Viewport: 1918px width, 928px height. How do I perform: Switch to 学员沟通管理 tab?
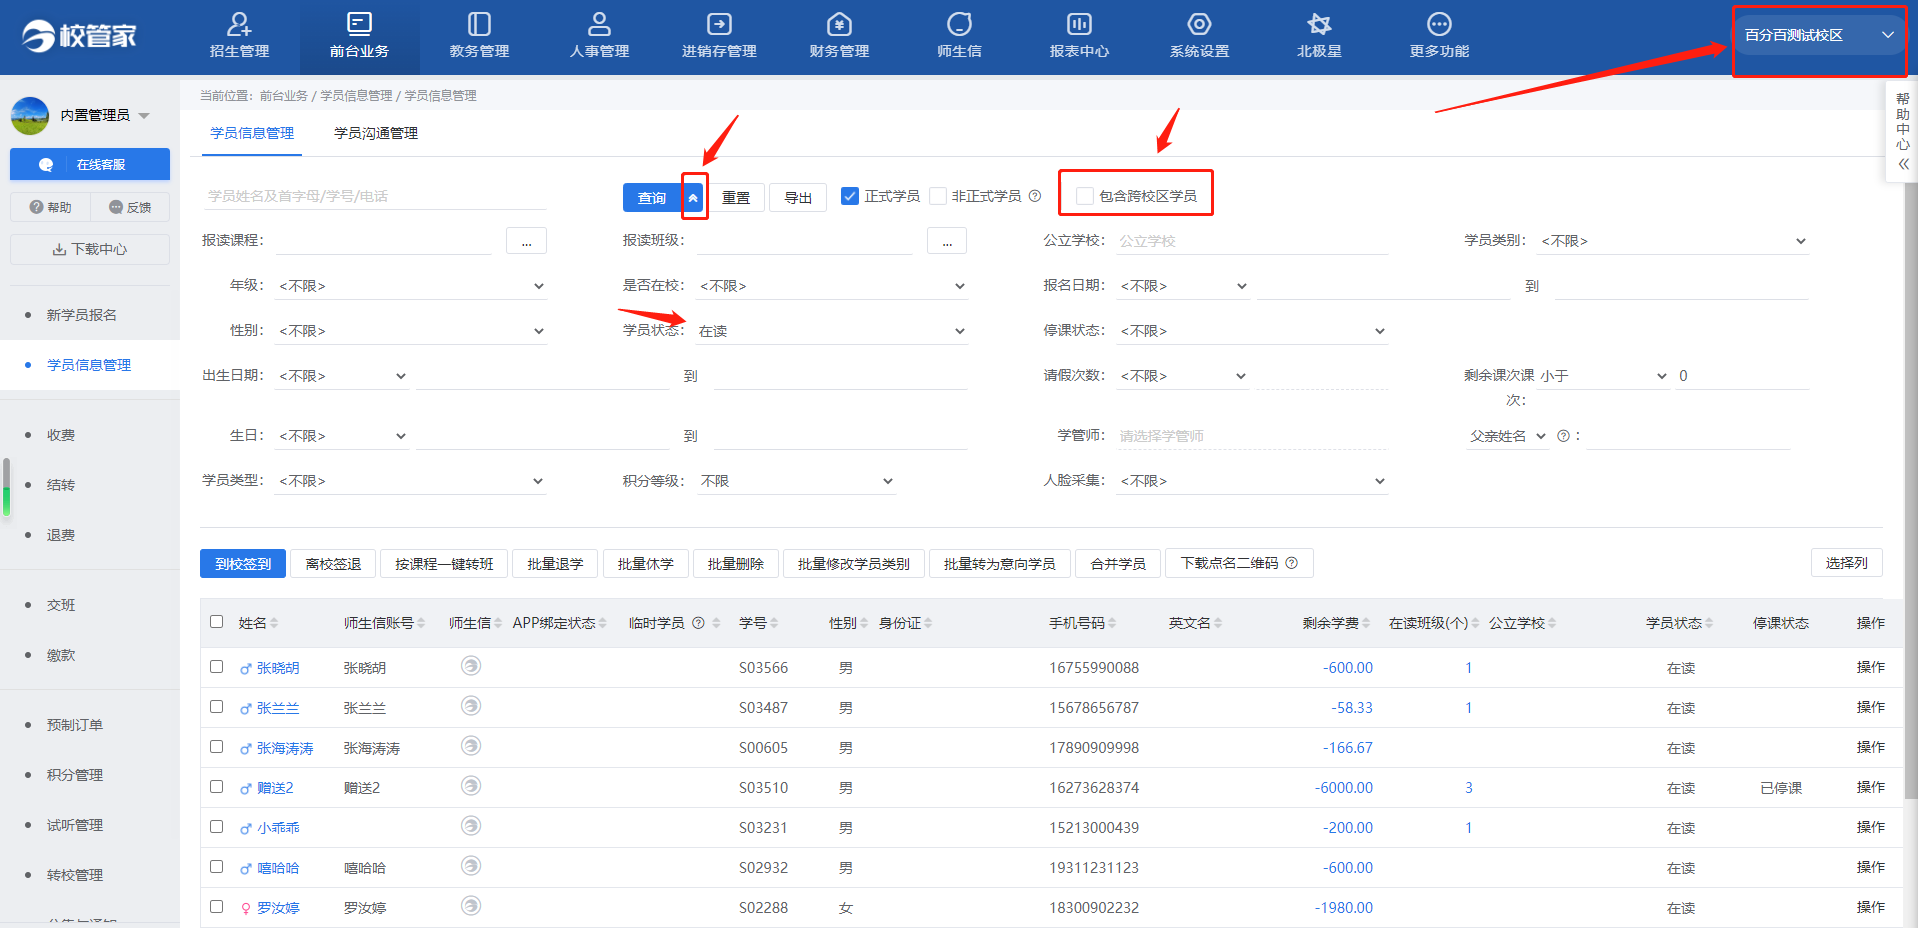click(376, 133)
